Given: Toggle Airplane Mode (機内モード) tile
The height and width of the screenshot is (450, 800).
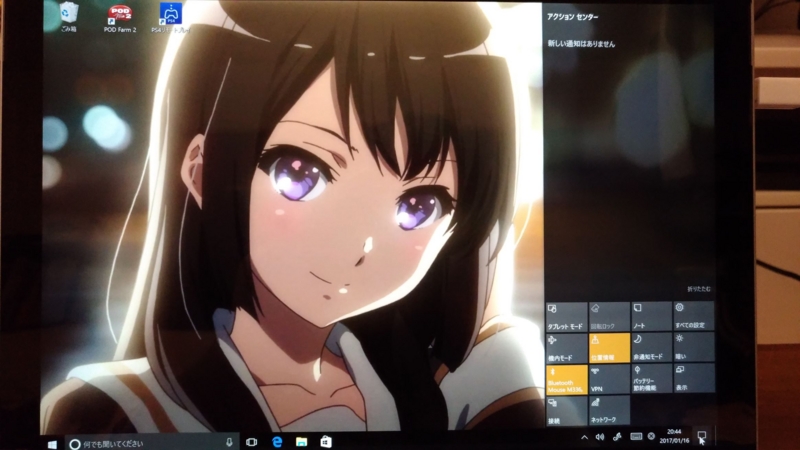Looking at the screenshot, I should click(566, 348).
